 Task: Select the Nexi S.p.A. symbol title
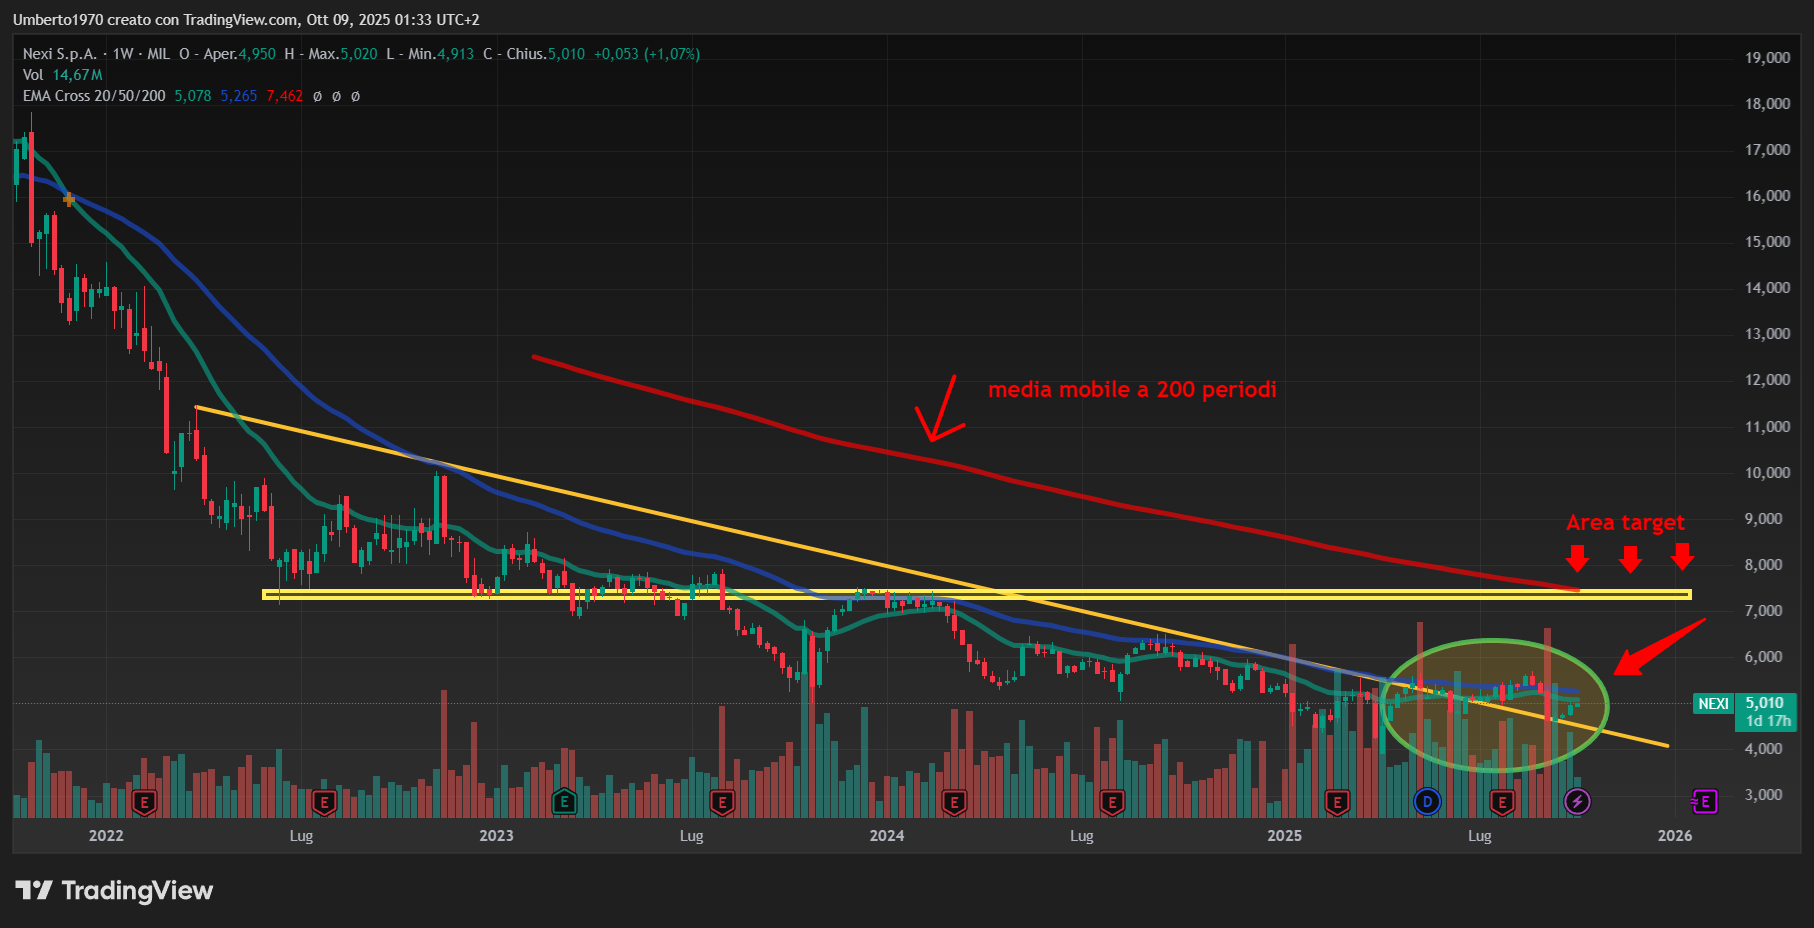click(x=60, y=54)
